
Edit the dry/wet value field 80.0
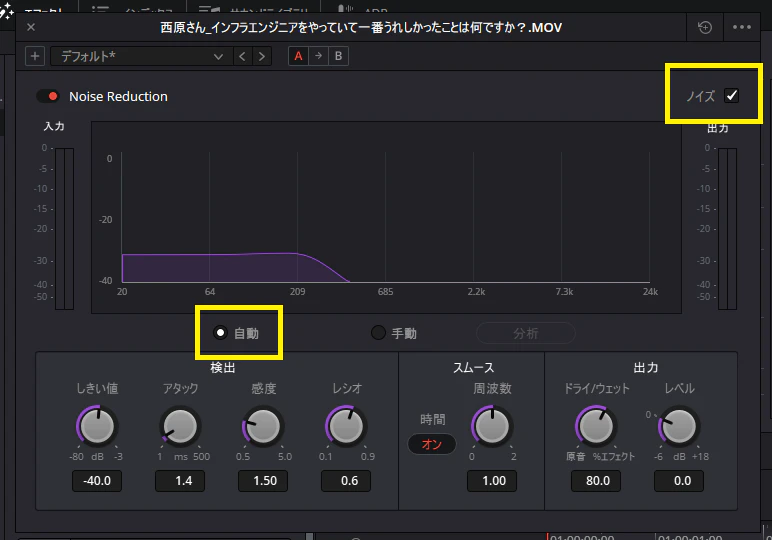(596, 481)
